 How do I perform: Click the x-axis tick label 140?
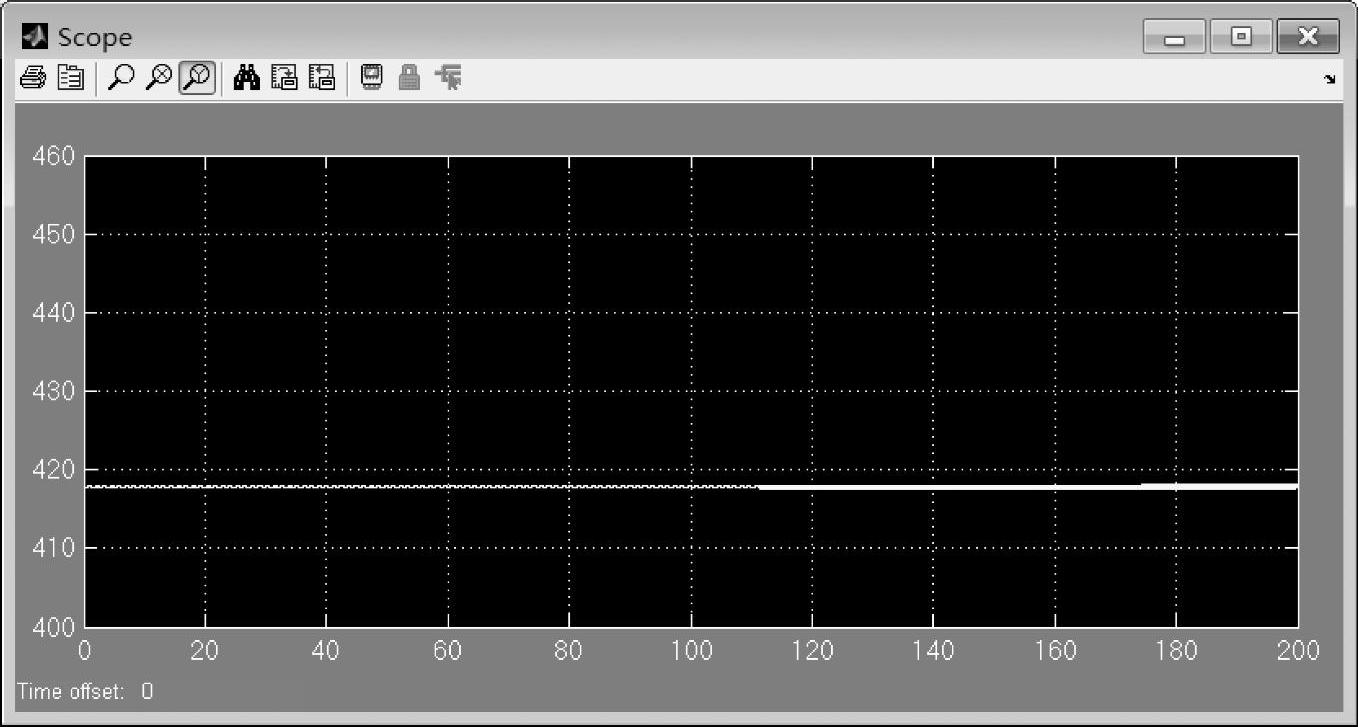tap(933, 652)
